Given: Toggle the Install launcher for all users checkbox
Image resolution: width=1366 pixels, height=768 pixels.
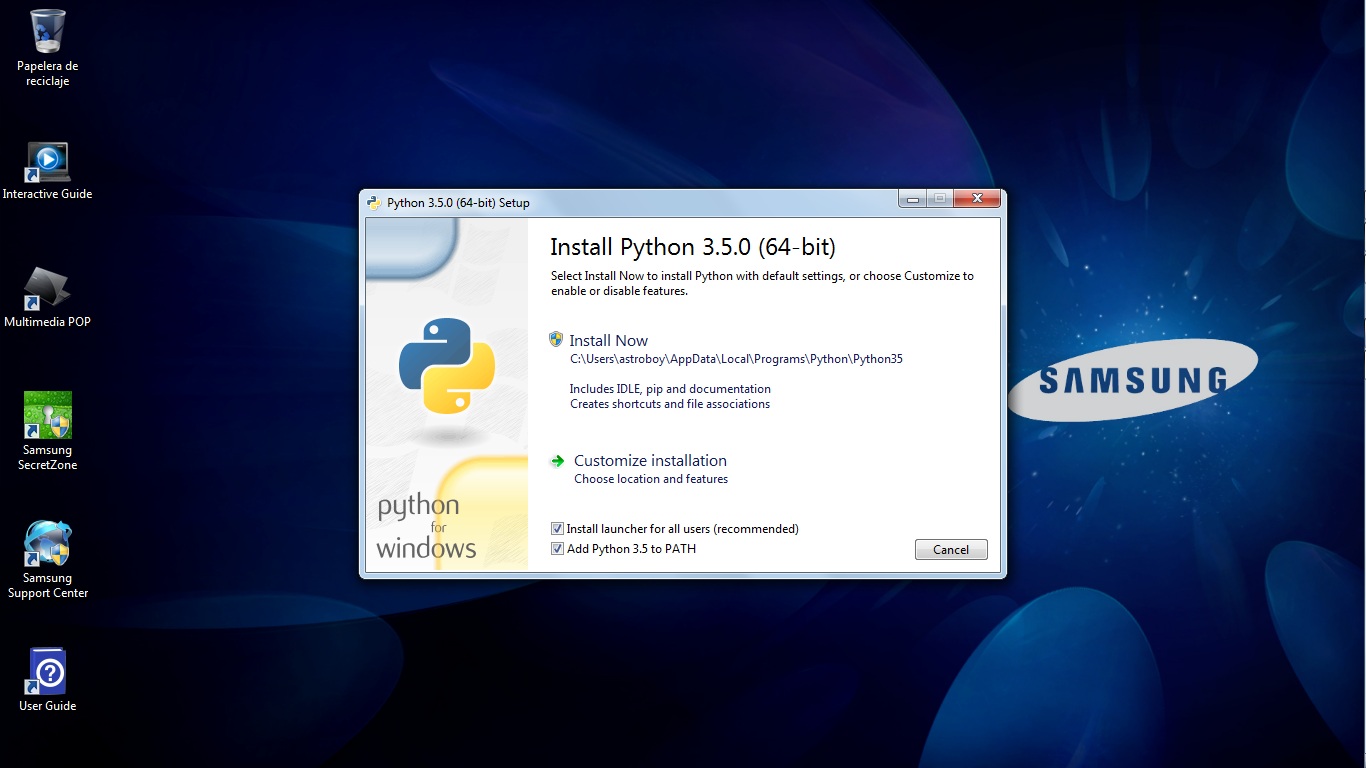Looking at the screenshot, I should pyautogui.click(x=557, y=528).
